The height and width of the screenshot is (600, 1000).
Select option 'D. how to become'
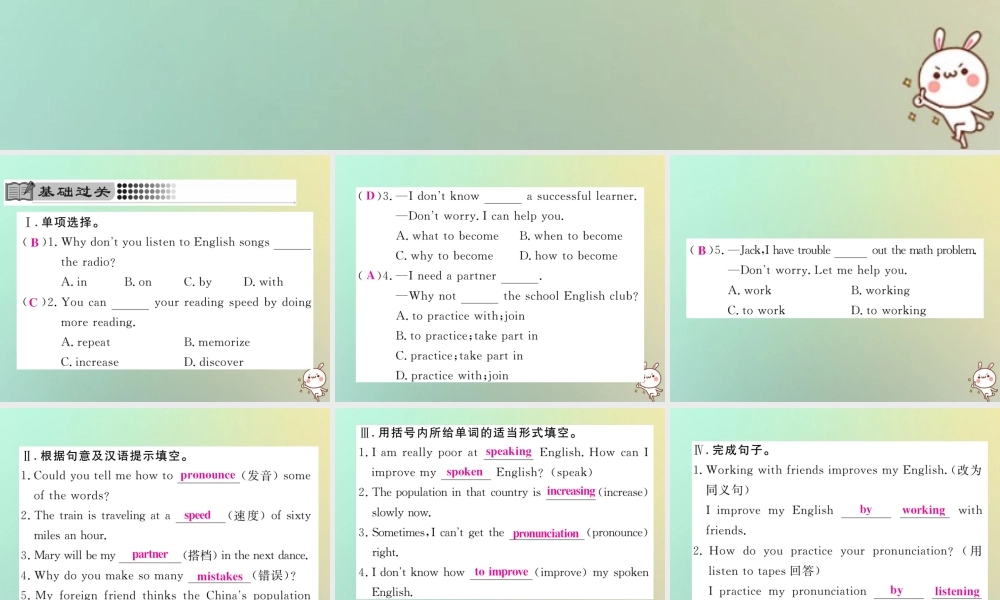[x=568, y=256]
